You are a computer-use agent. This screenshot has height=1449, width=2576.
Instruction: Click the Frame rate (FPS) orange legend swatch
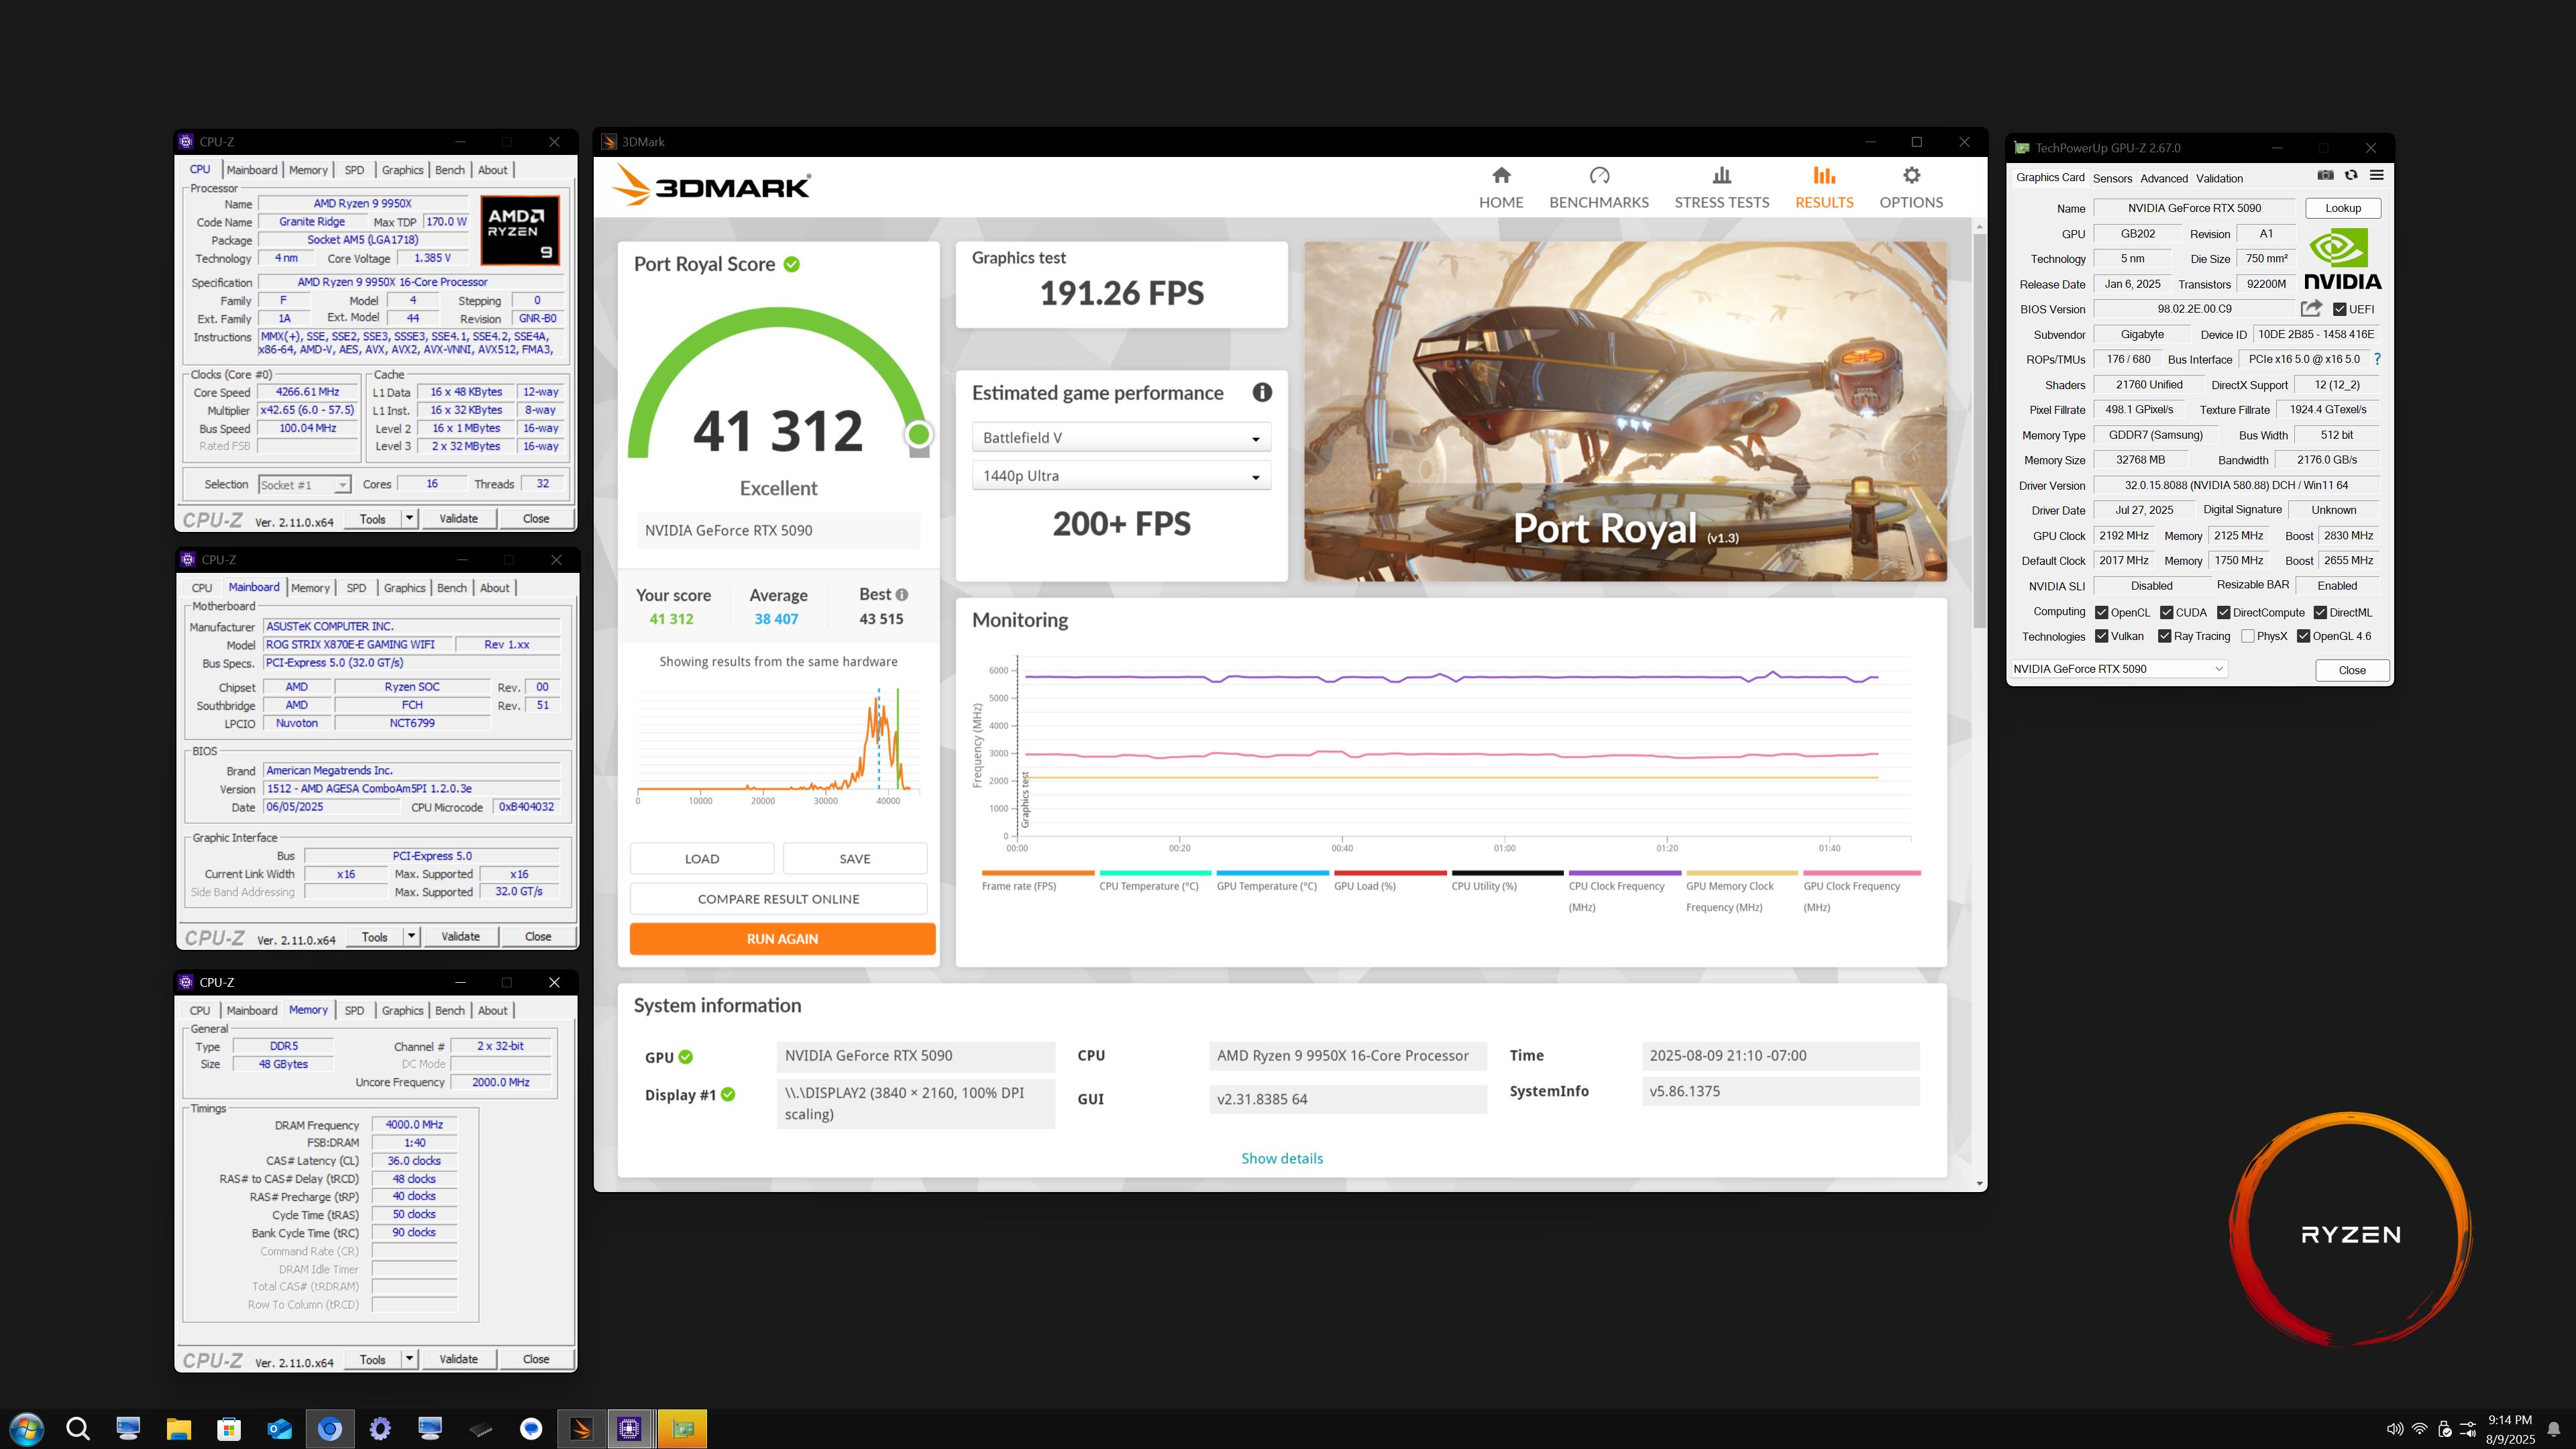(x=1037, y=873)
